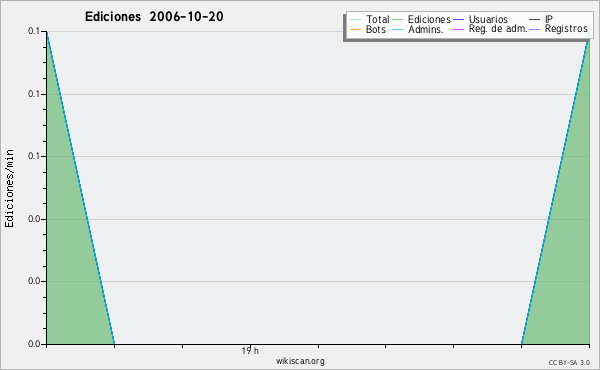
Task: Click the Ediciones/min axis label
Action: 9,188
